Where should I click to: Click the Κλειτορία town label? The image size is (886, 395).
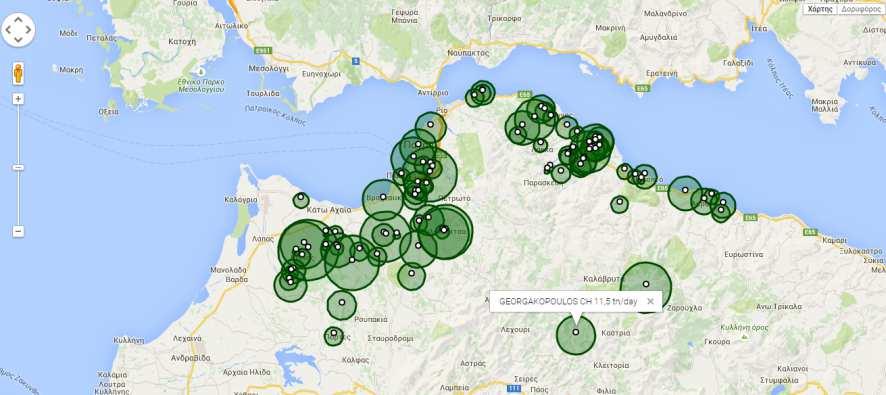point(611,366)
